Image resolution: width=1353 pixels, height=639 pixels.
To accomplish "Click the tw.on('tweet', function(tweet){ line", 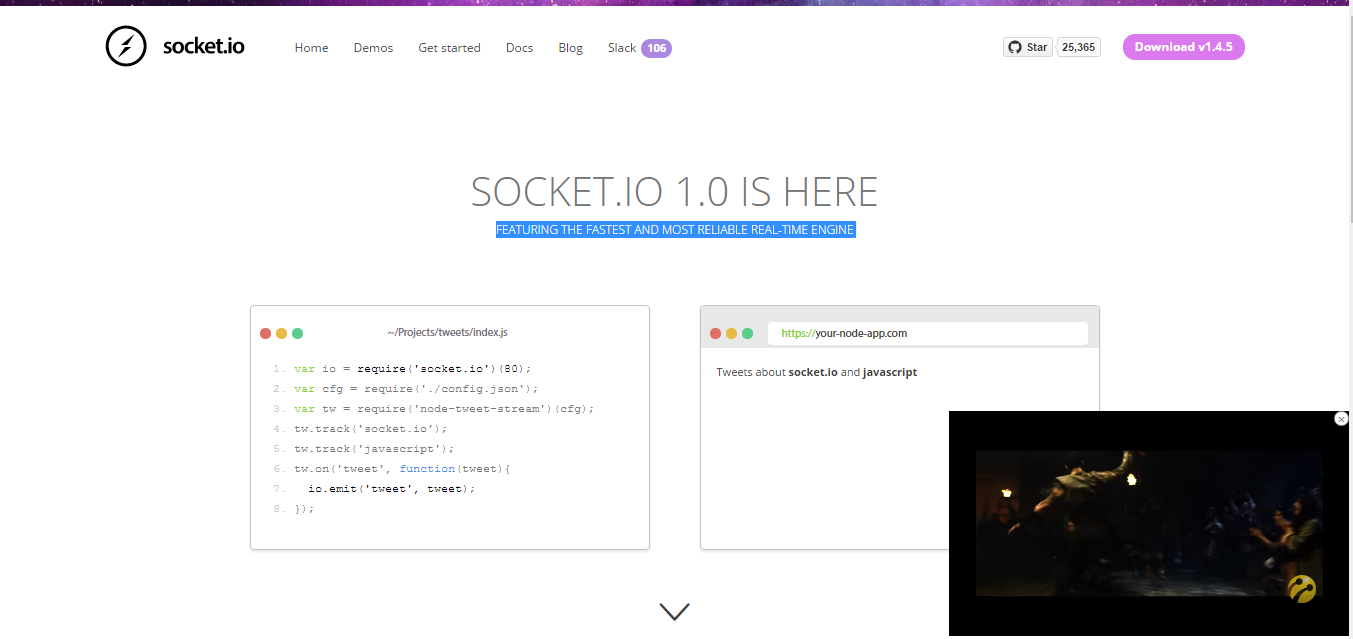I will click(402, 468).
